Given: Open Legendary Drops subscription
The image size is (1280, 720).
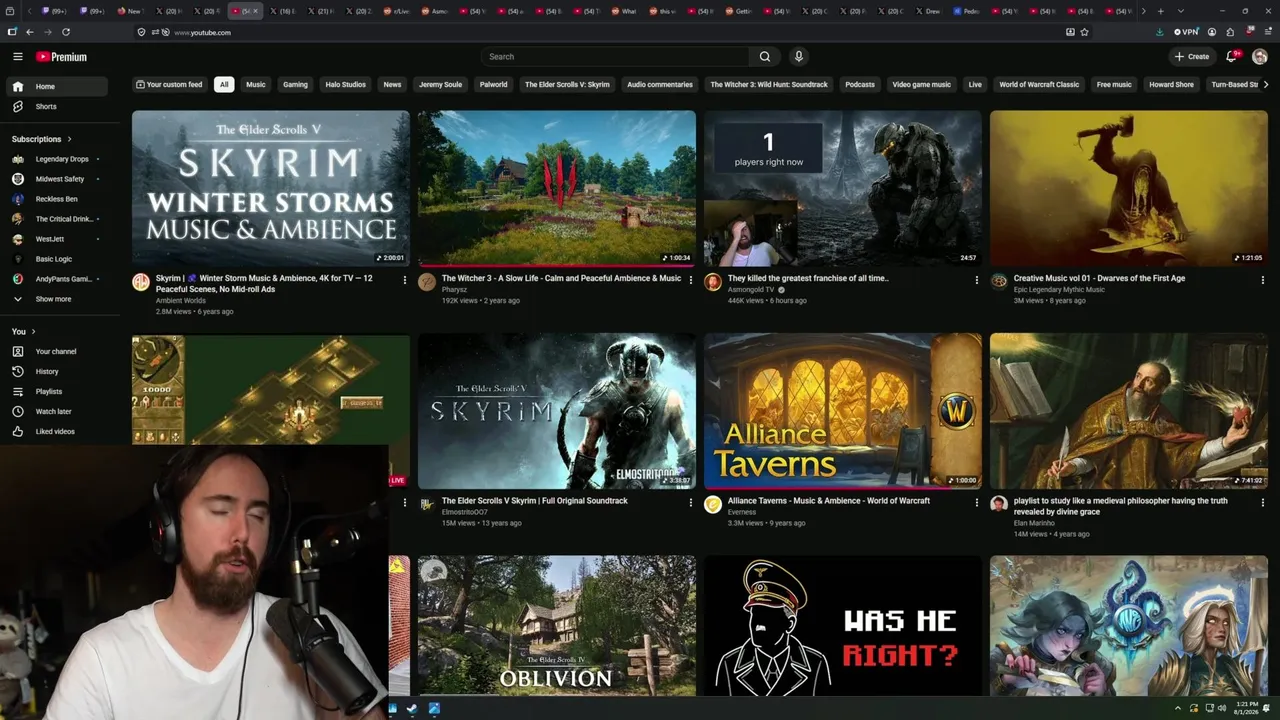Looking at the screenshot, I should 58,159.
